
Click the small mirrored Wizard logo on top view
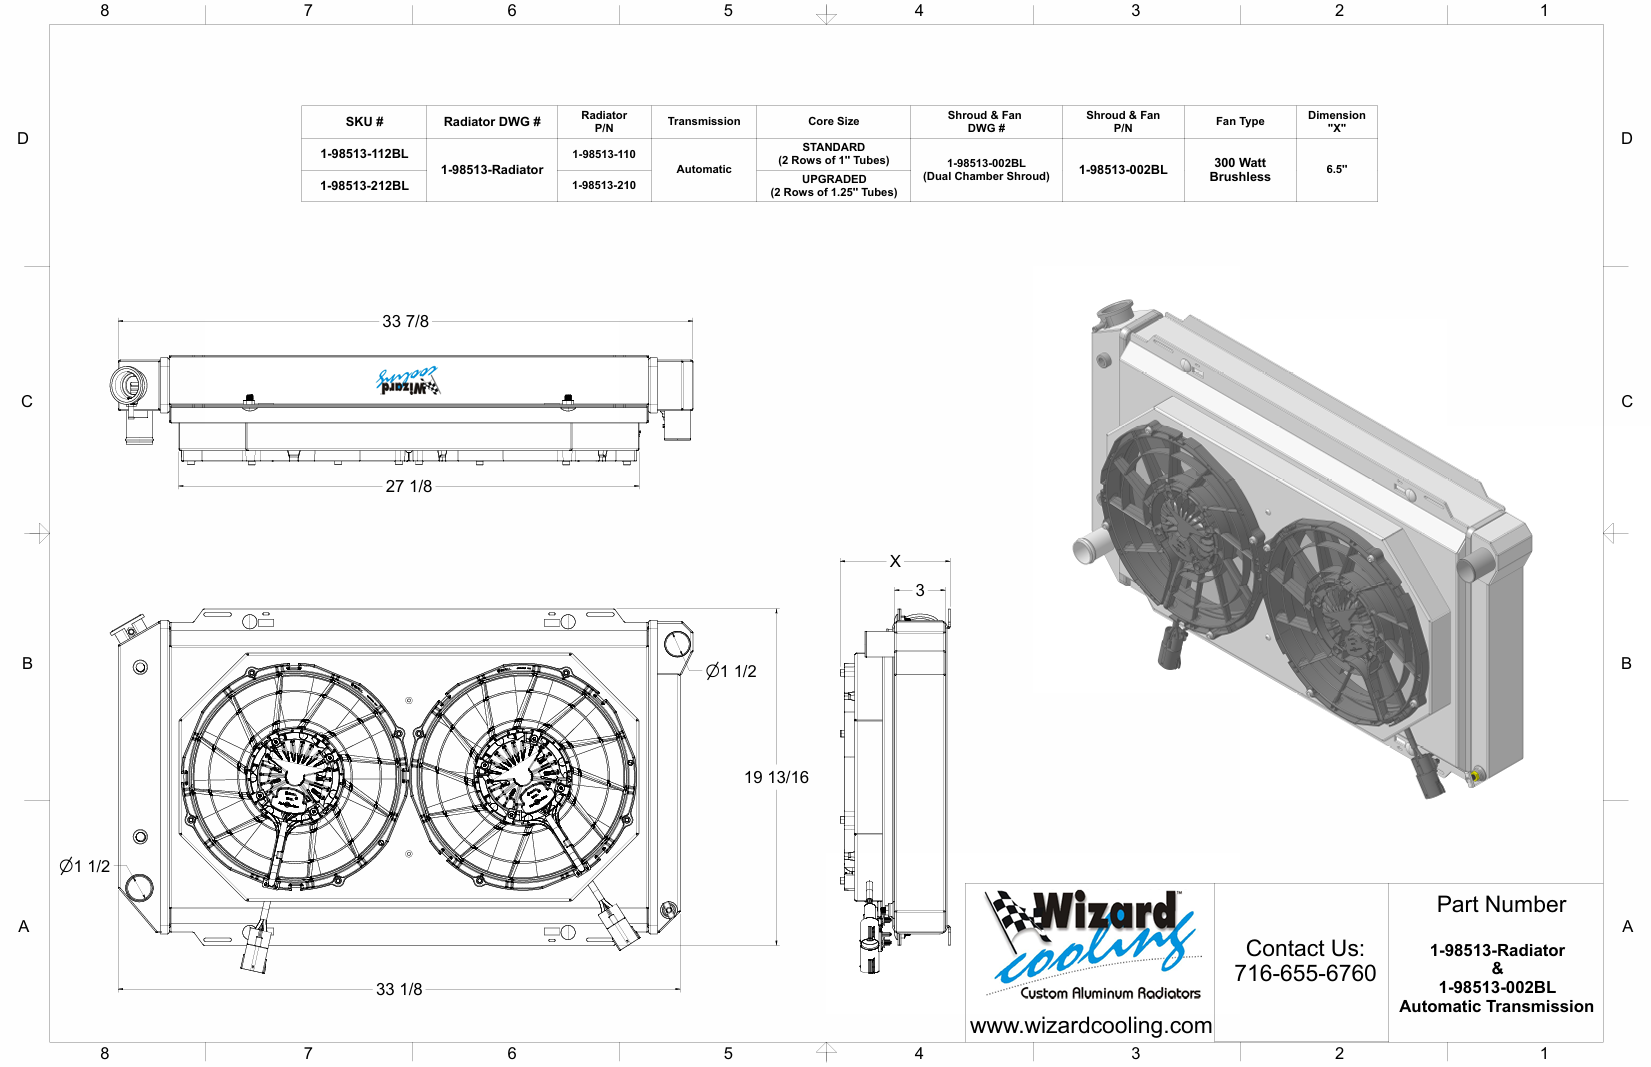pos(408,382)
